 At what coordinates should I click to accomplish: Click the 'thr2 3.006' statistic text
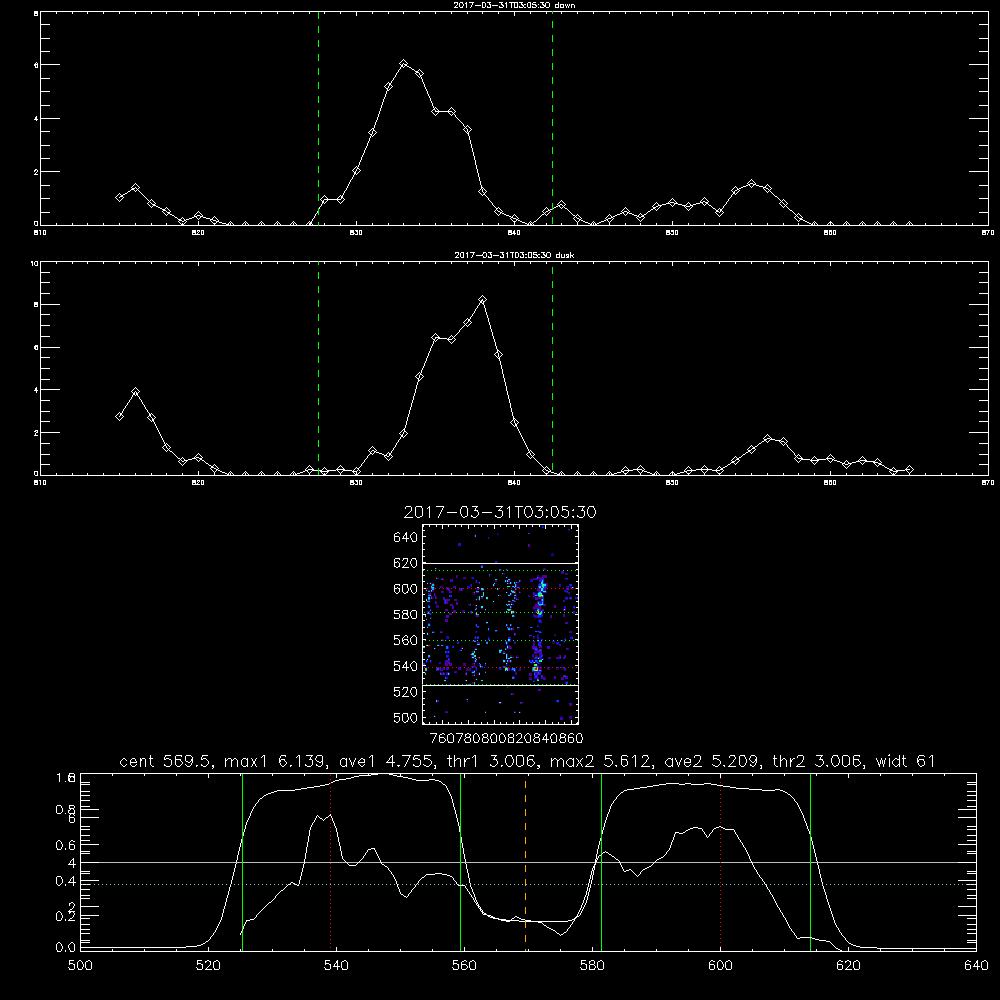tap(818, 761)
